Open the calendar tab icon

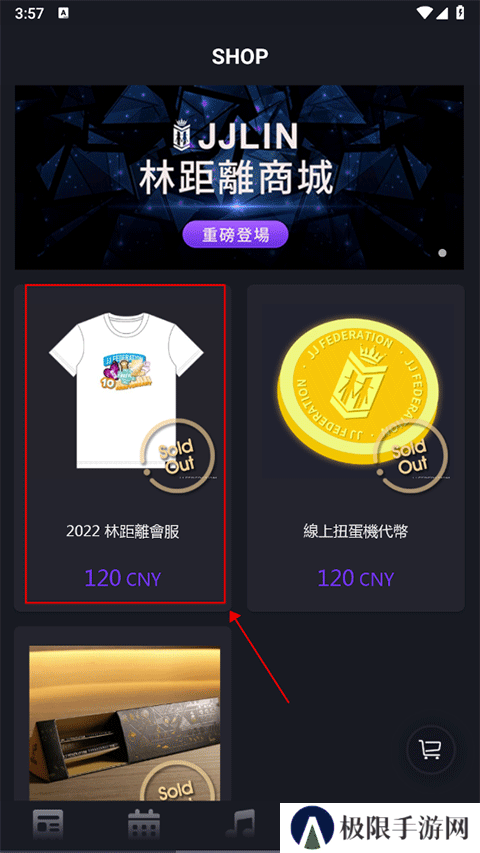click(144, 824)
